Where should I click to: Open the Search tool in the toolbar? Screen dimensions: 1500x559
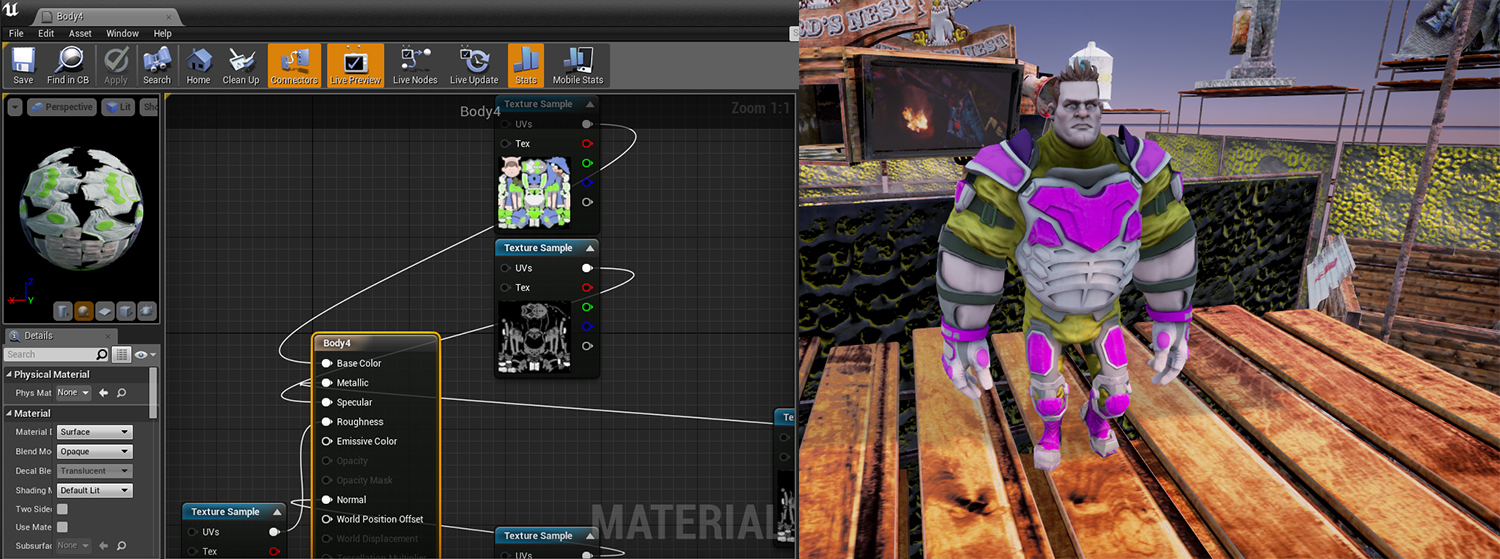click(x=157, y=65)
